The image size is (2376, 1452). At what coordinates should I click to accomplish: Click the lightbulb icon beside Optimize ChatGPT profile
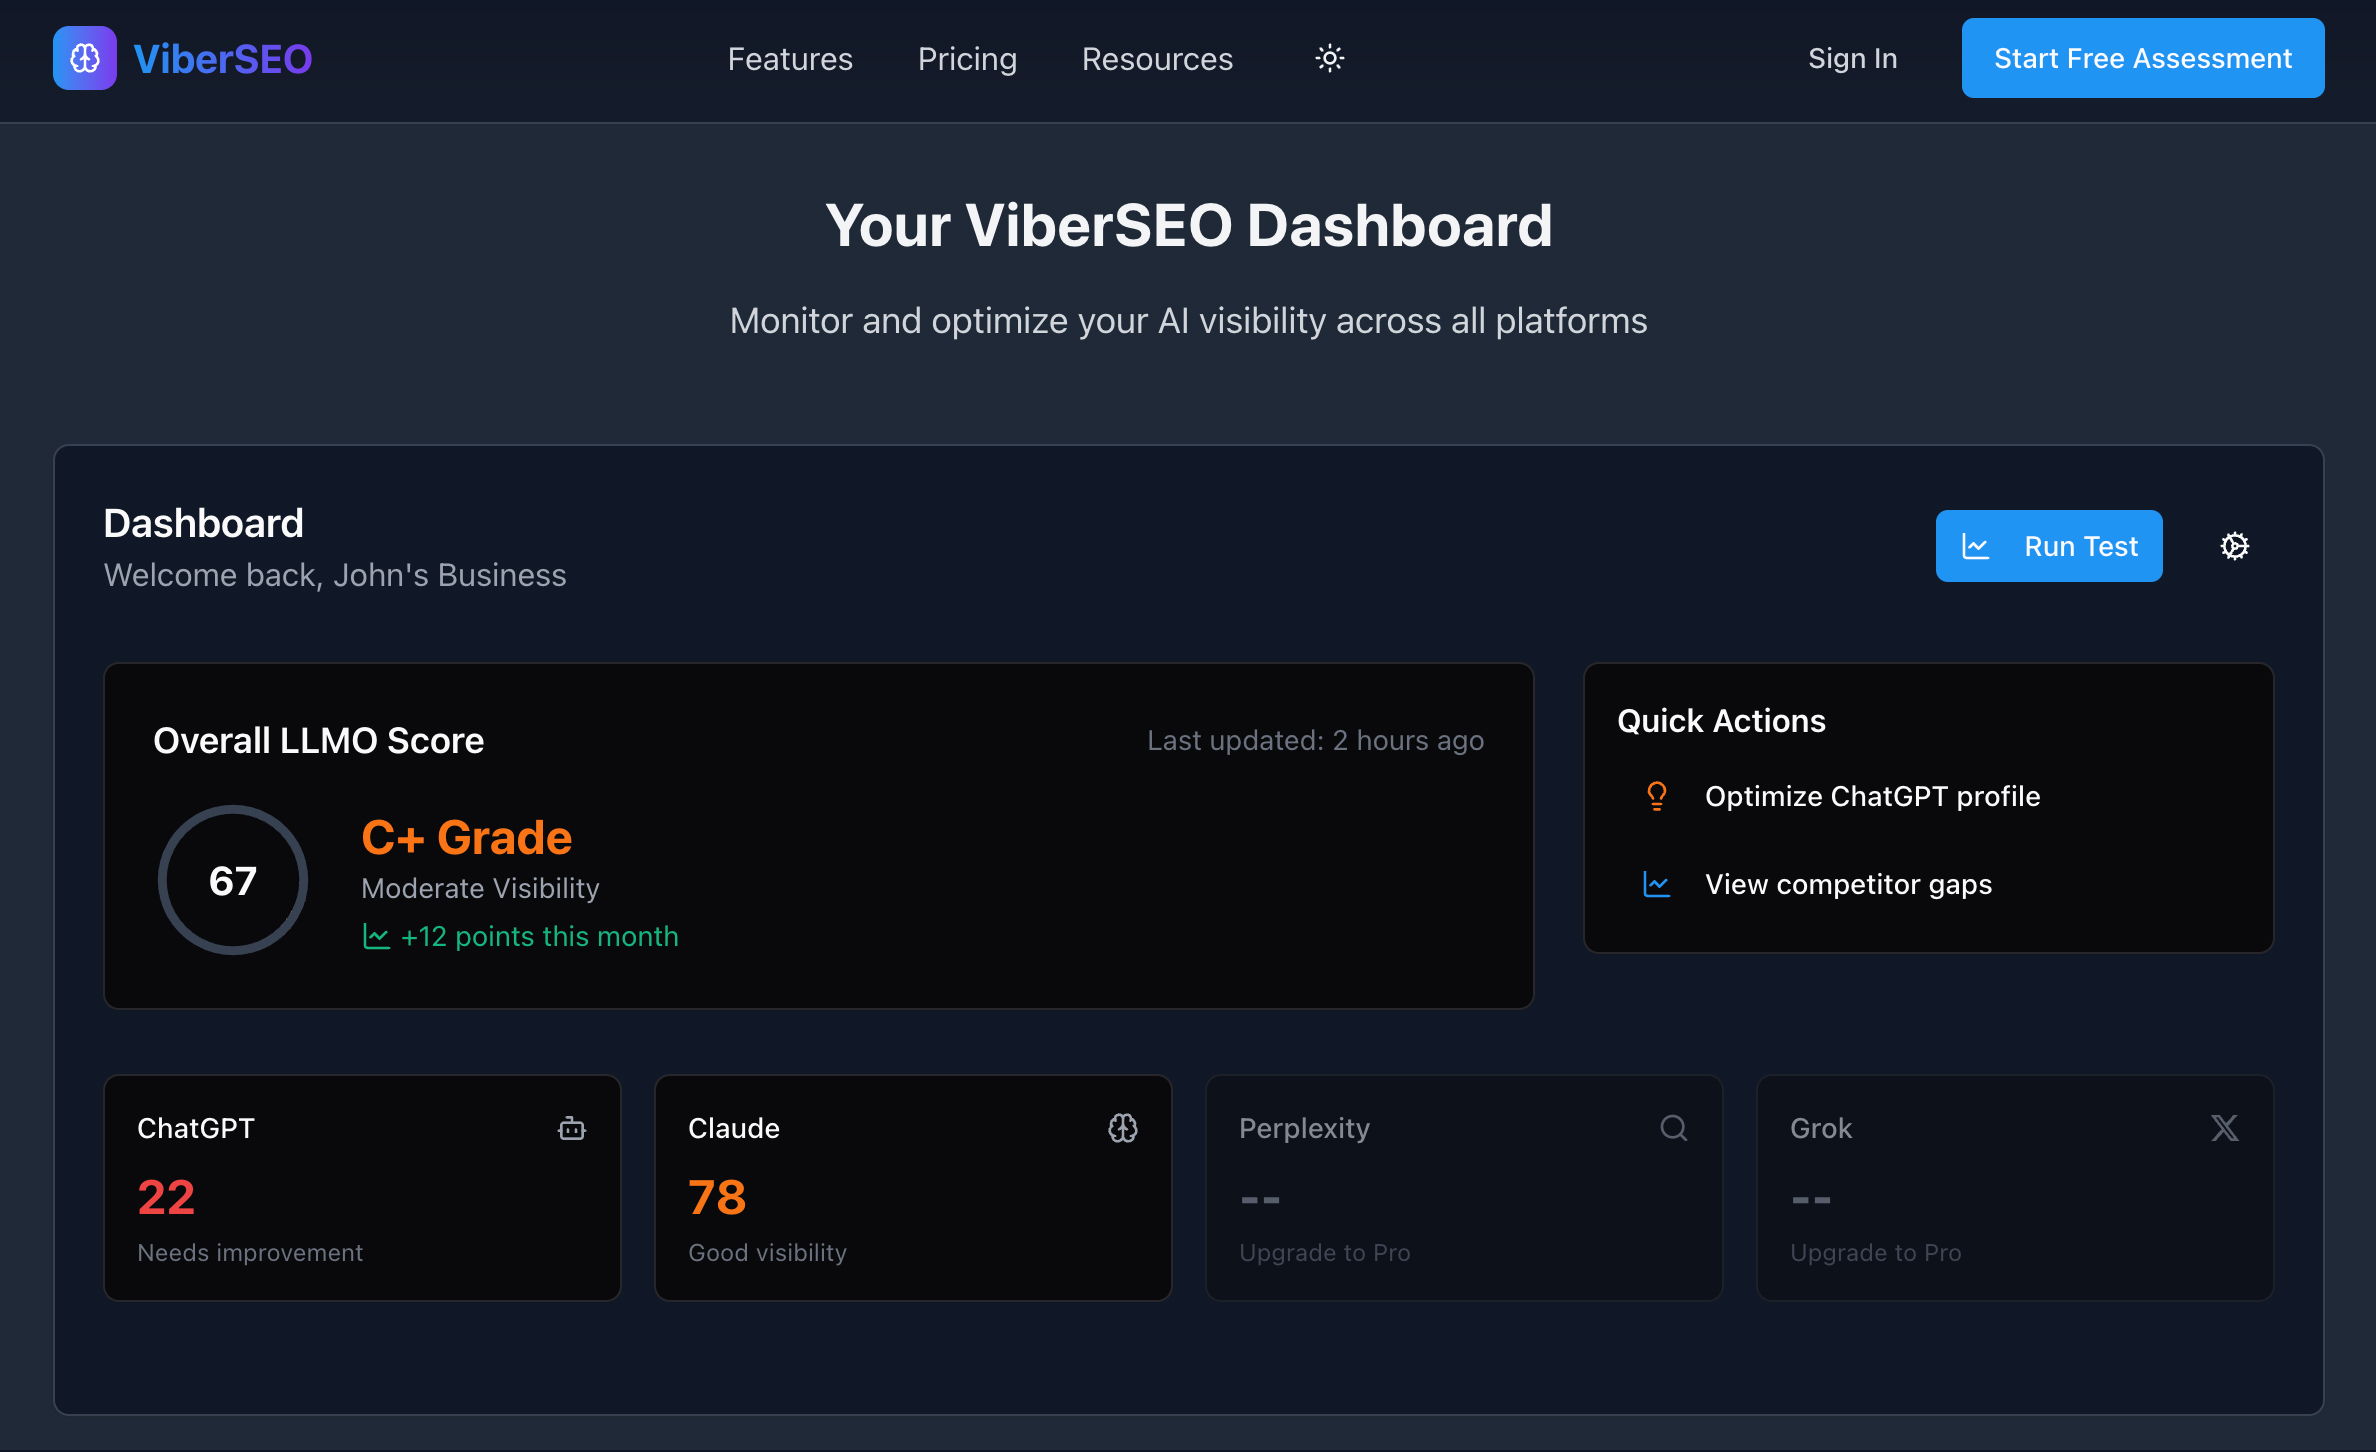[1657, 796]
